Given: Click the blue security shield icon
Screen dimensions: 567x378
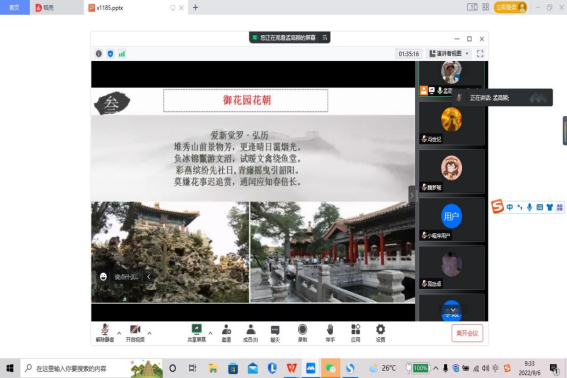Looking at the screenshot, I should point(110,54).
